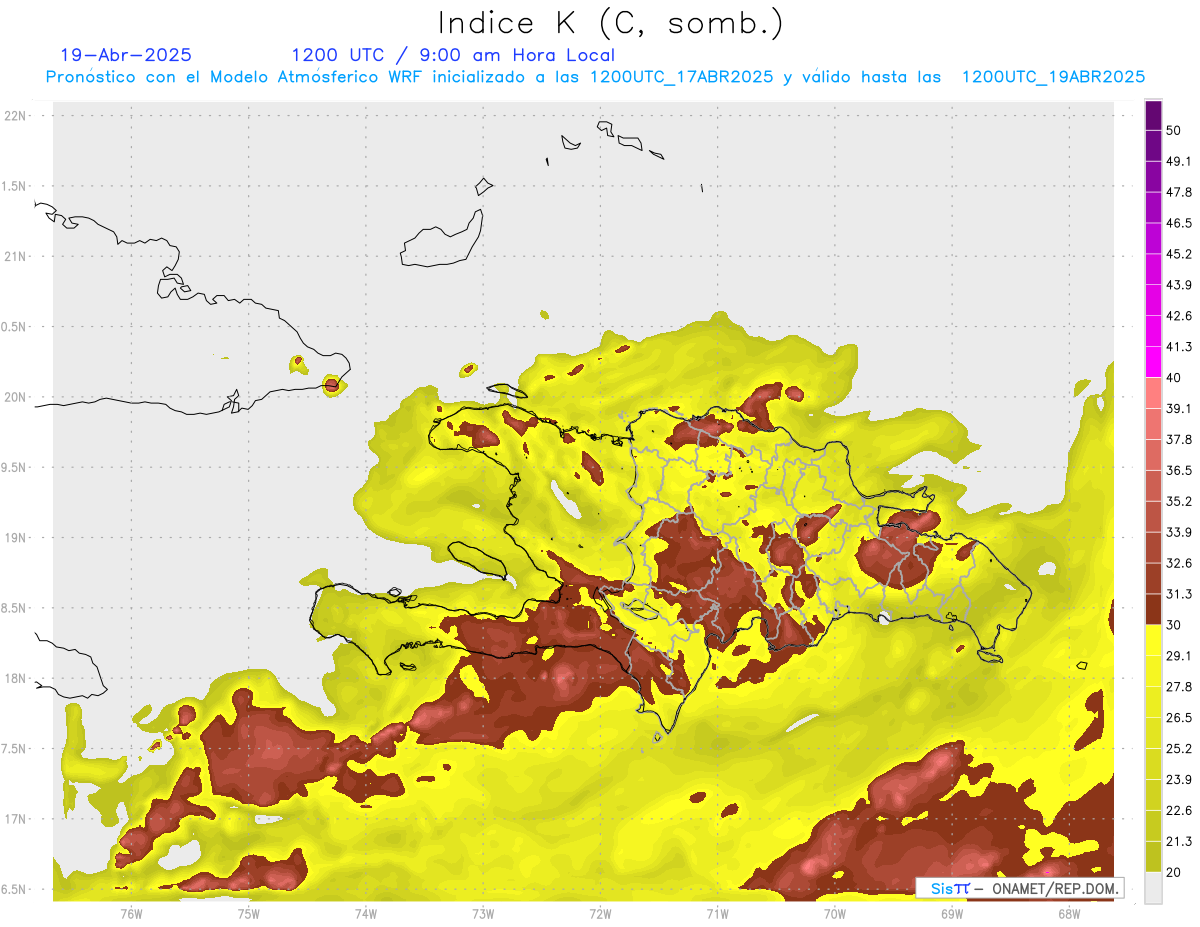Viewport: 1200px width, 927px height.
Task: Click the colorbar value '22.6'
Action: pyautogui.click(x=1178, y=811)
